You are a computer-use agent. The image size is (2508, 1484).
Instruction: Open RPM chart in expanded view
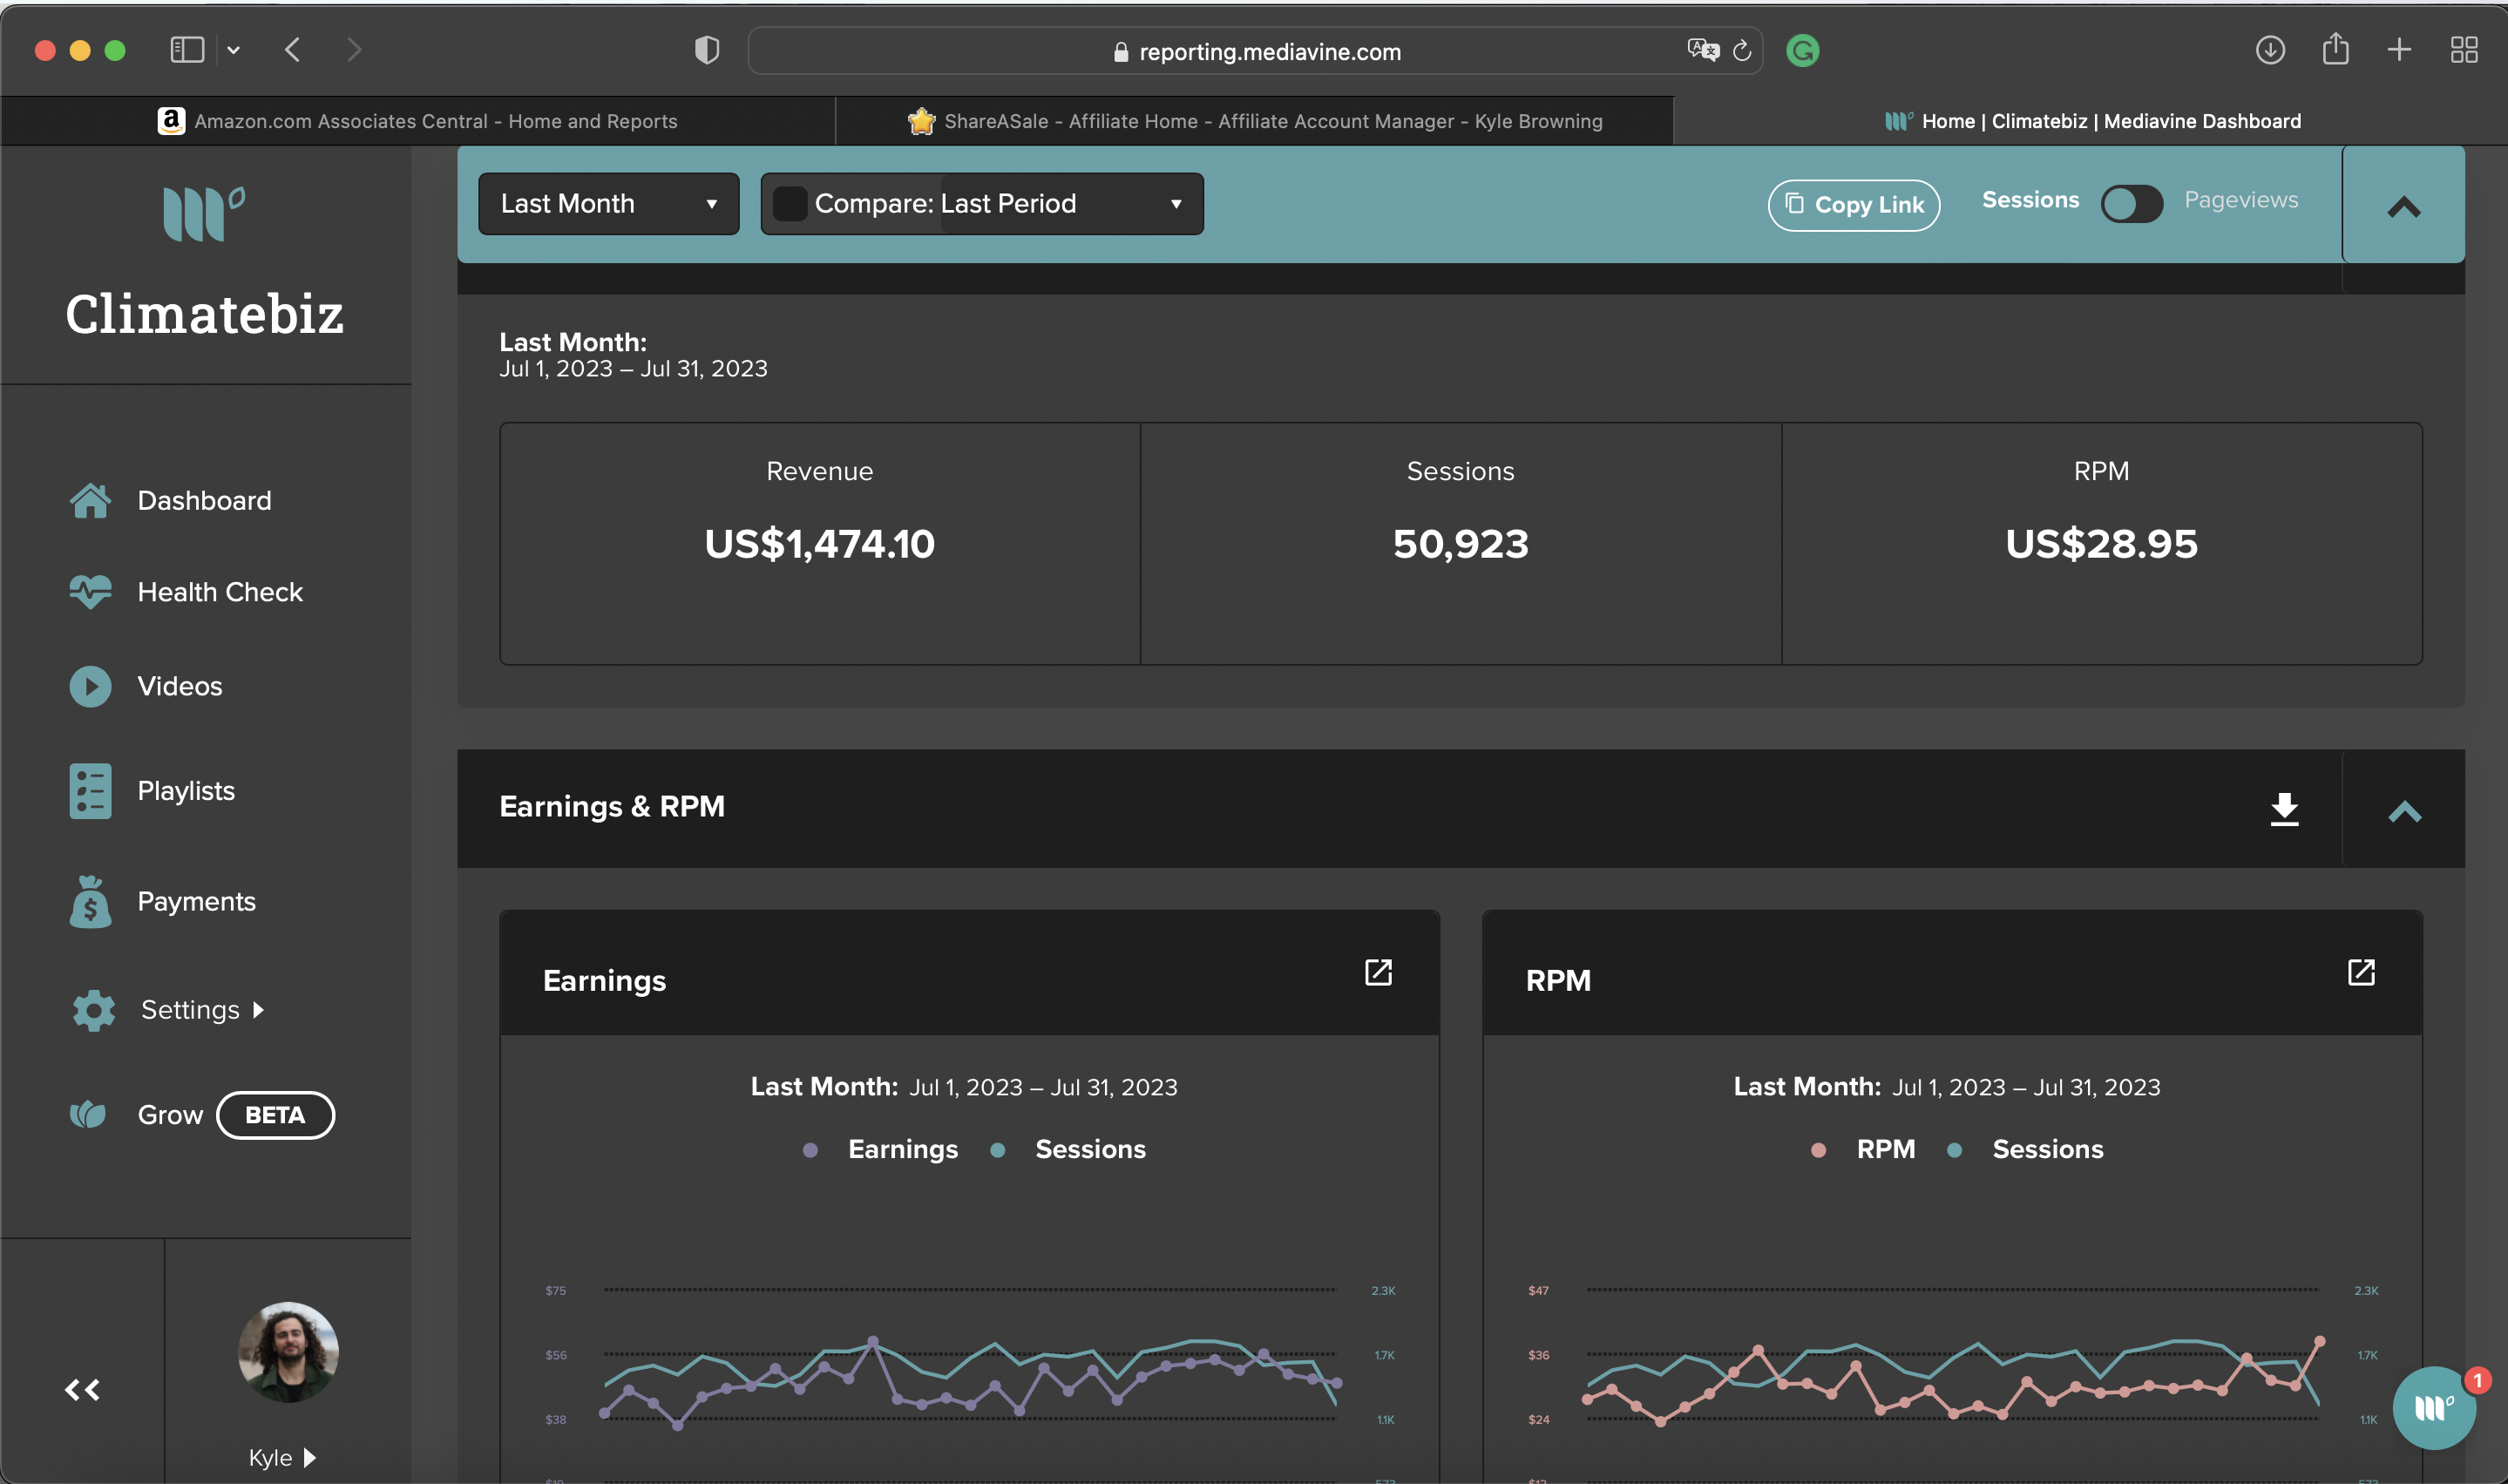pos(2361,972)
